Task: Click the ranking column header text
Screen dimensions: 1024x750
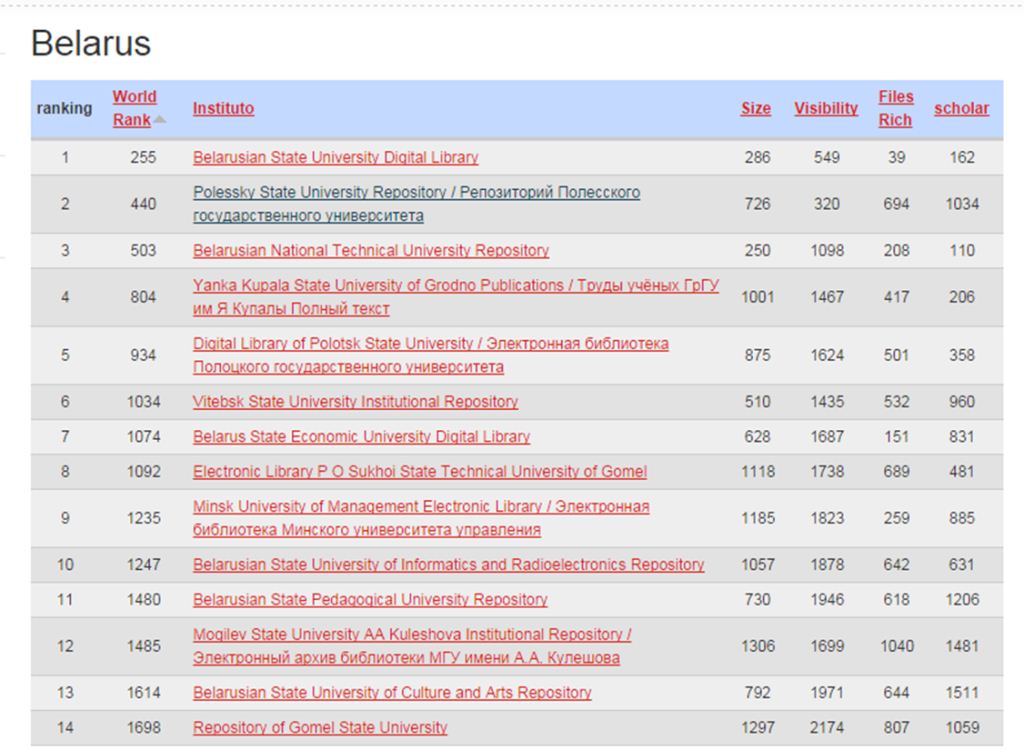Action: point(64,108)
